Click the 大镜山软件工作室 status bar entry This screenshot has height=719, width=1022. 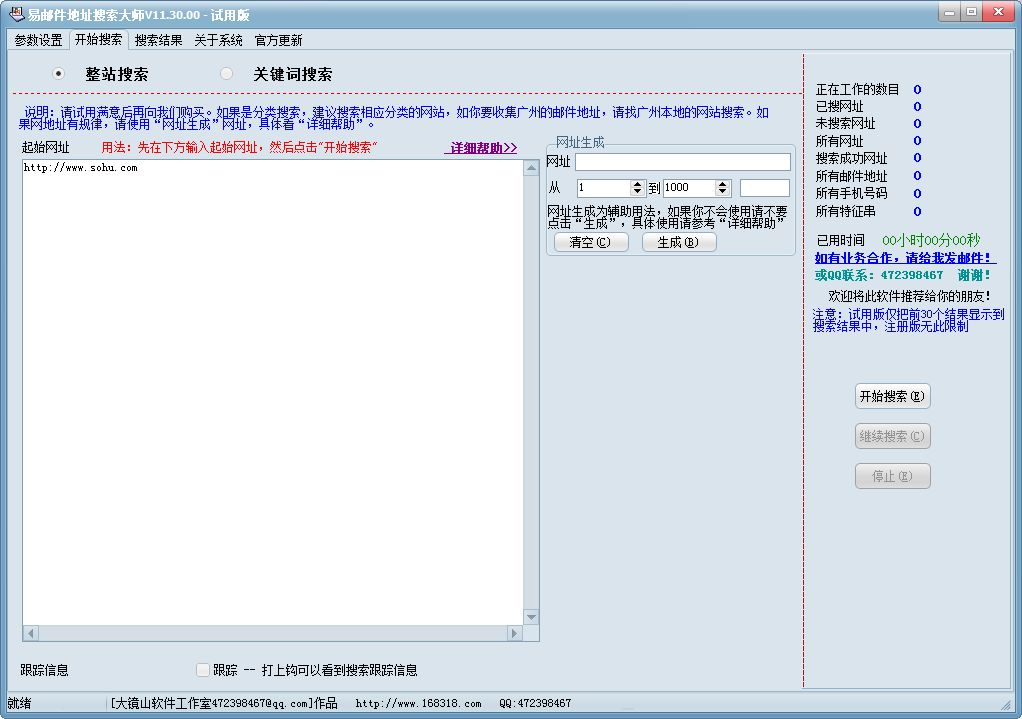pos(224,703)
